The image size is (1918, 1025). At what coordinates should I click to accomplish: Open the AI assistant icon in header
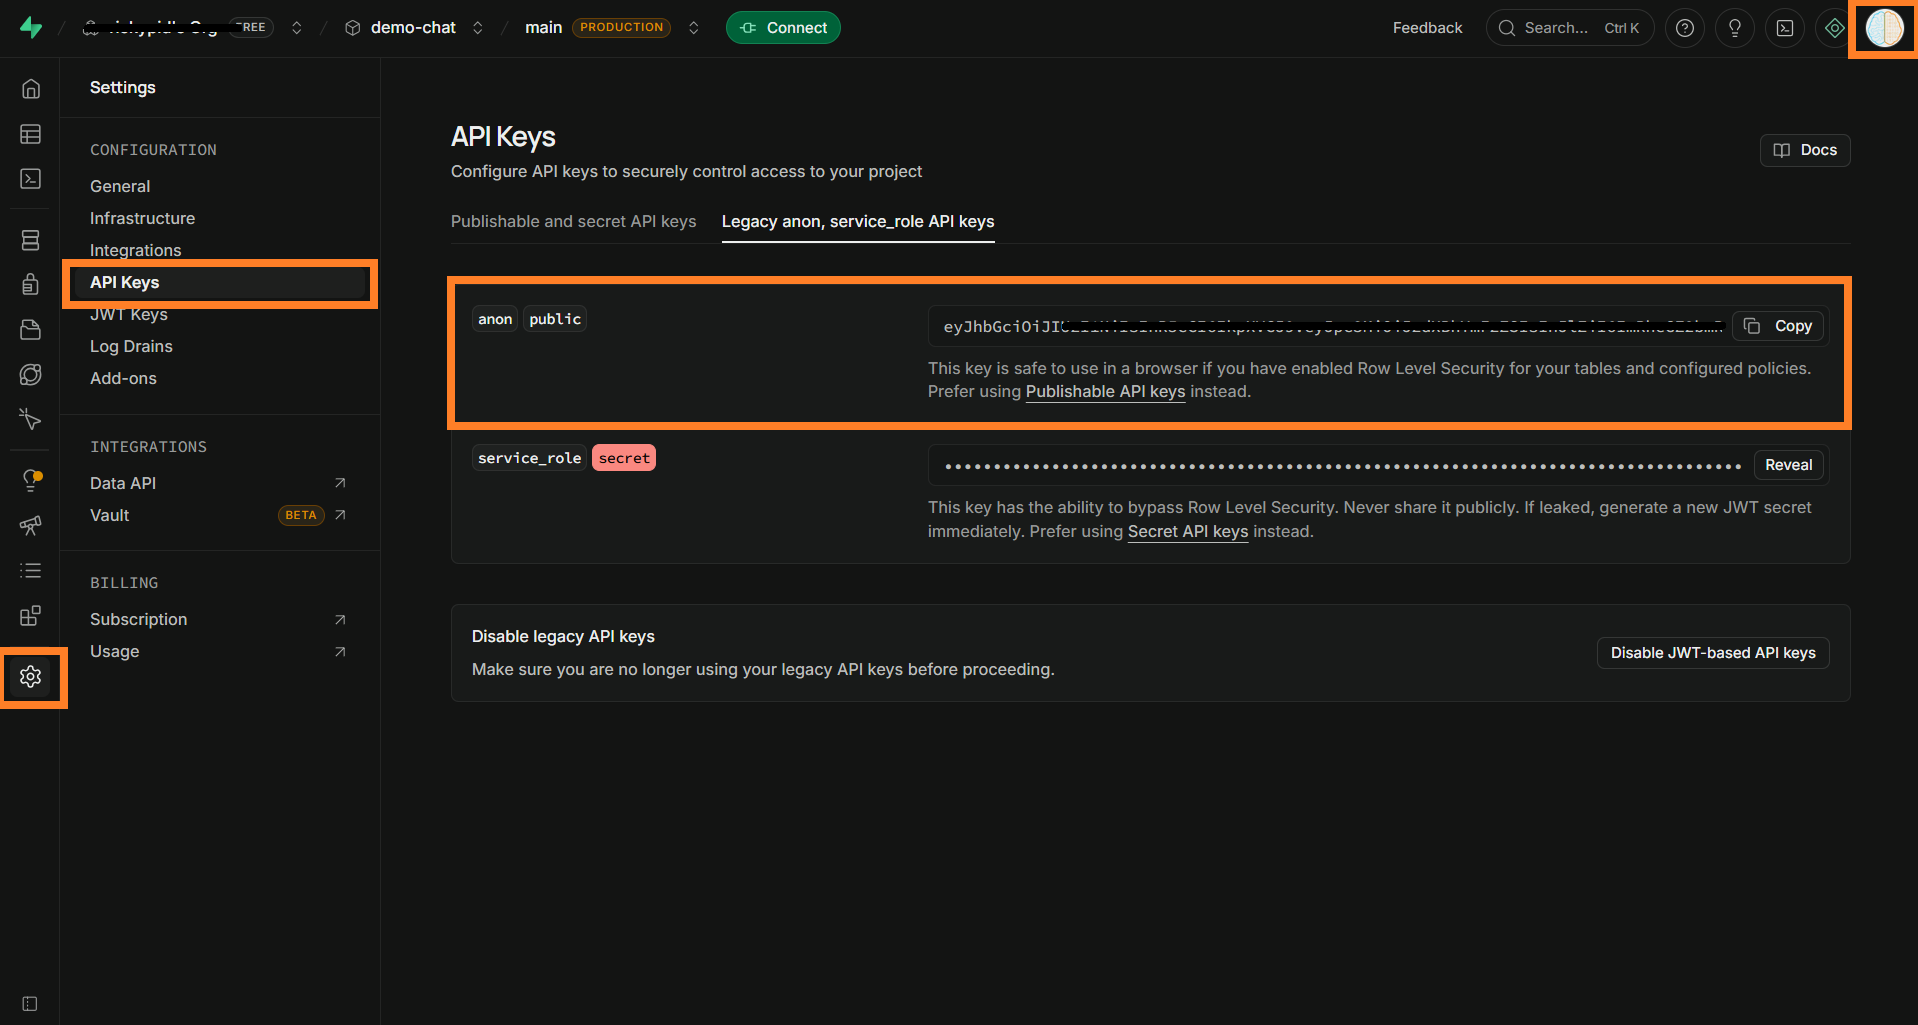tap(1835, 28)
